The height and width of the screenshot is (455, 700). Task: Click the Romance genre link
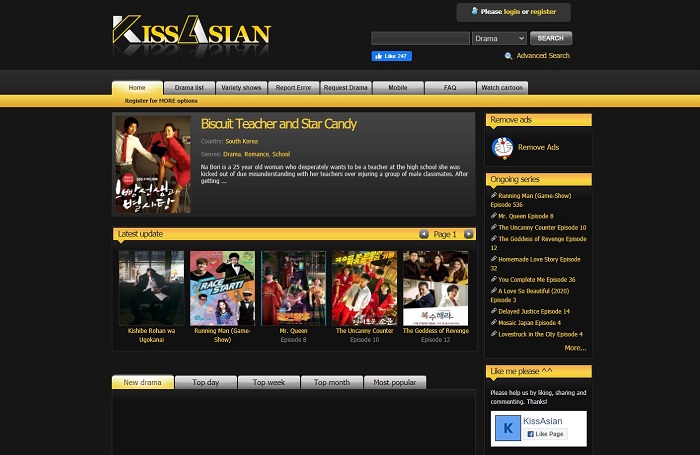click(x=257, y=154)
